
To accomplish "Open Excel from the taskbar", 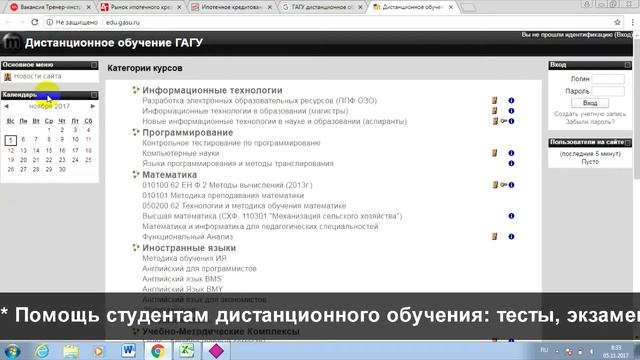I will [x=187, y=351].
